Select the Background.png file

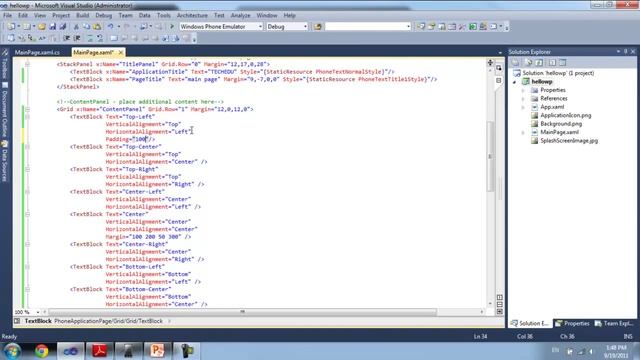click(x=561, y=124)
